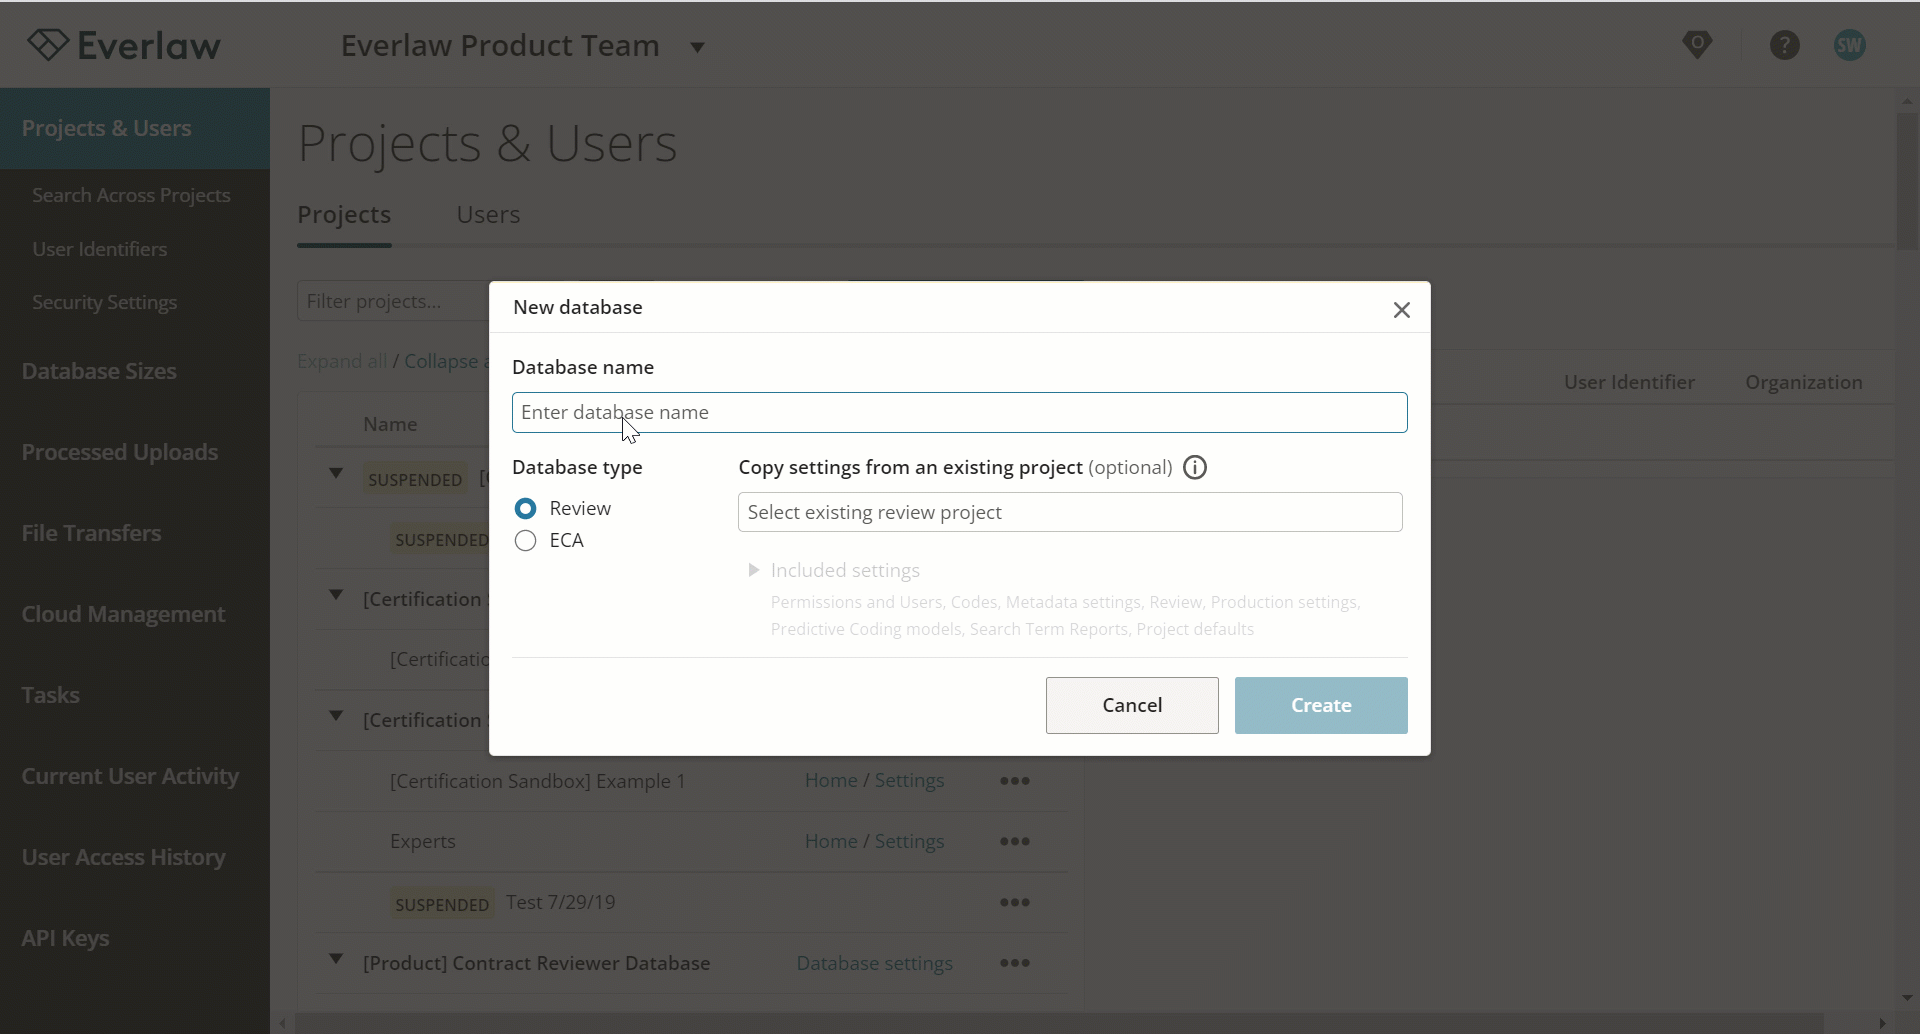The height and width of the screenshot is (1034, 1920).
Task: Open Home link for Experts project
Action: coord(831,841)
